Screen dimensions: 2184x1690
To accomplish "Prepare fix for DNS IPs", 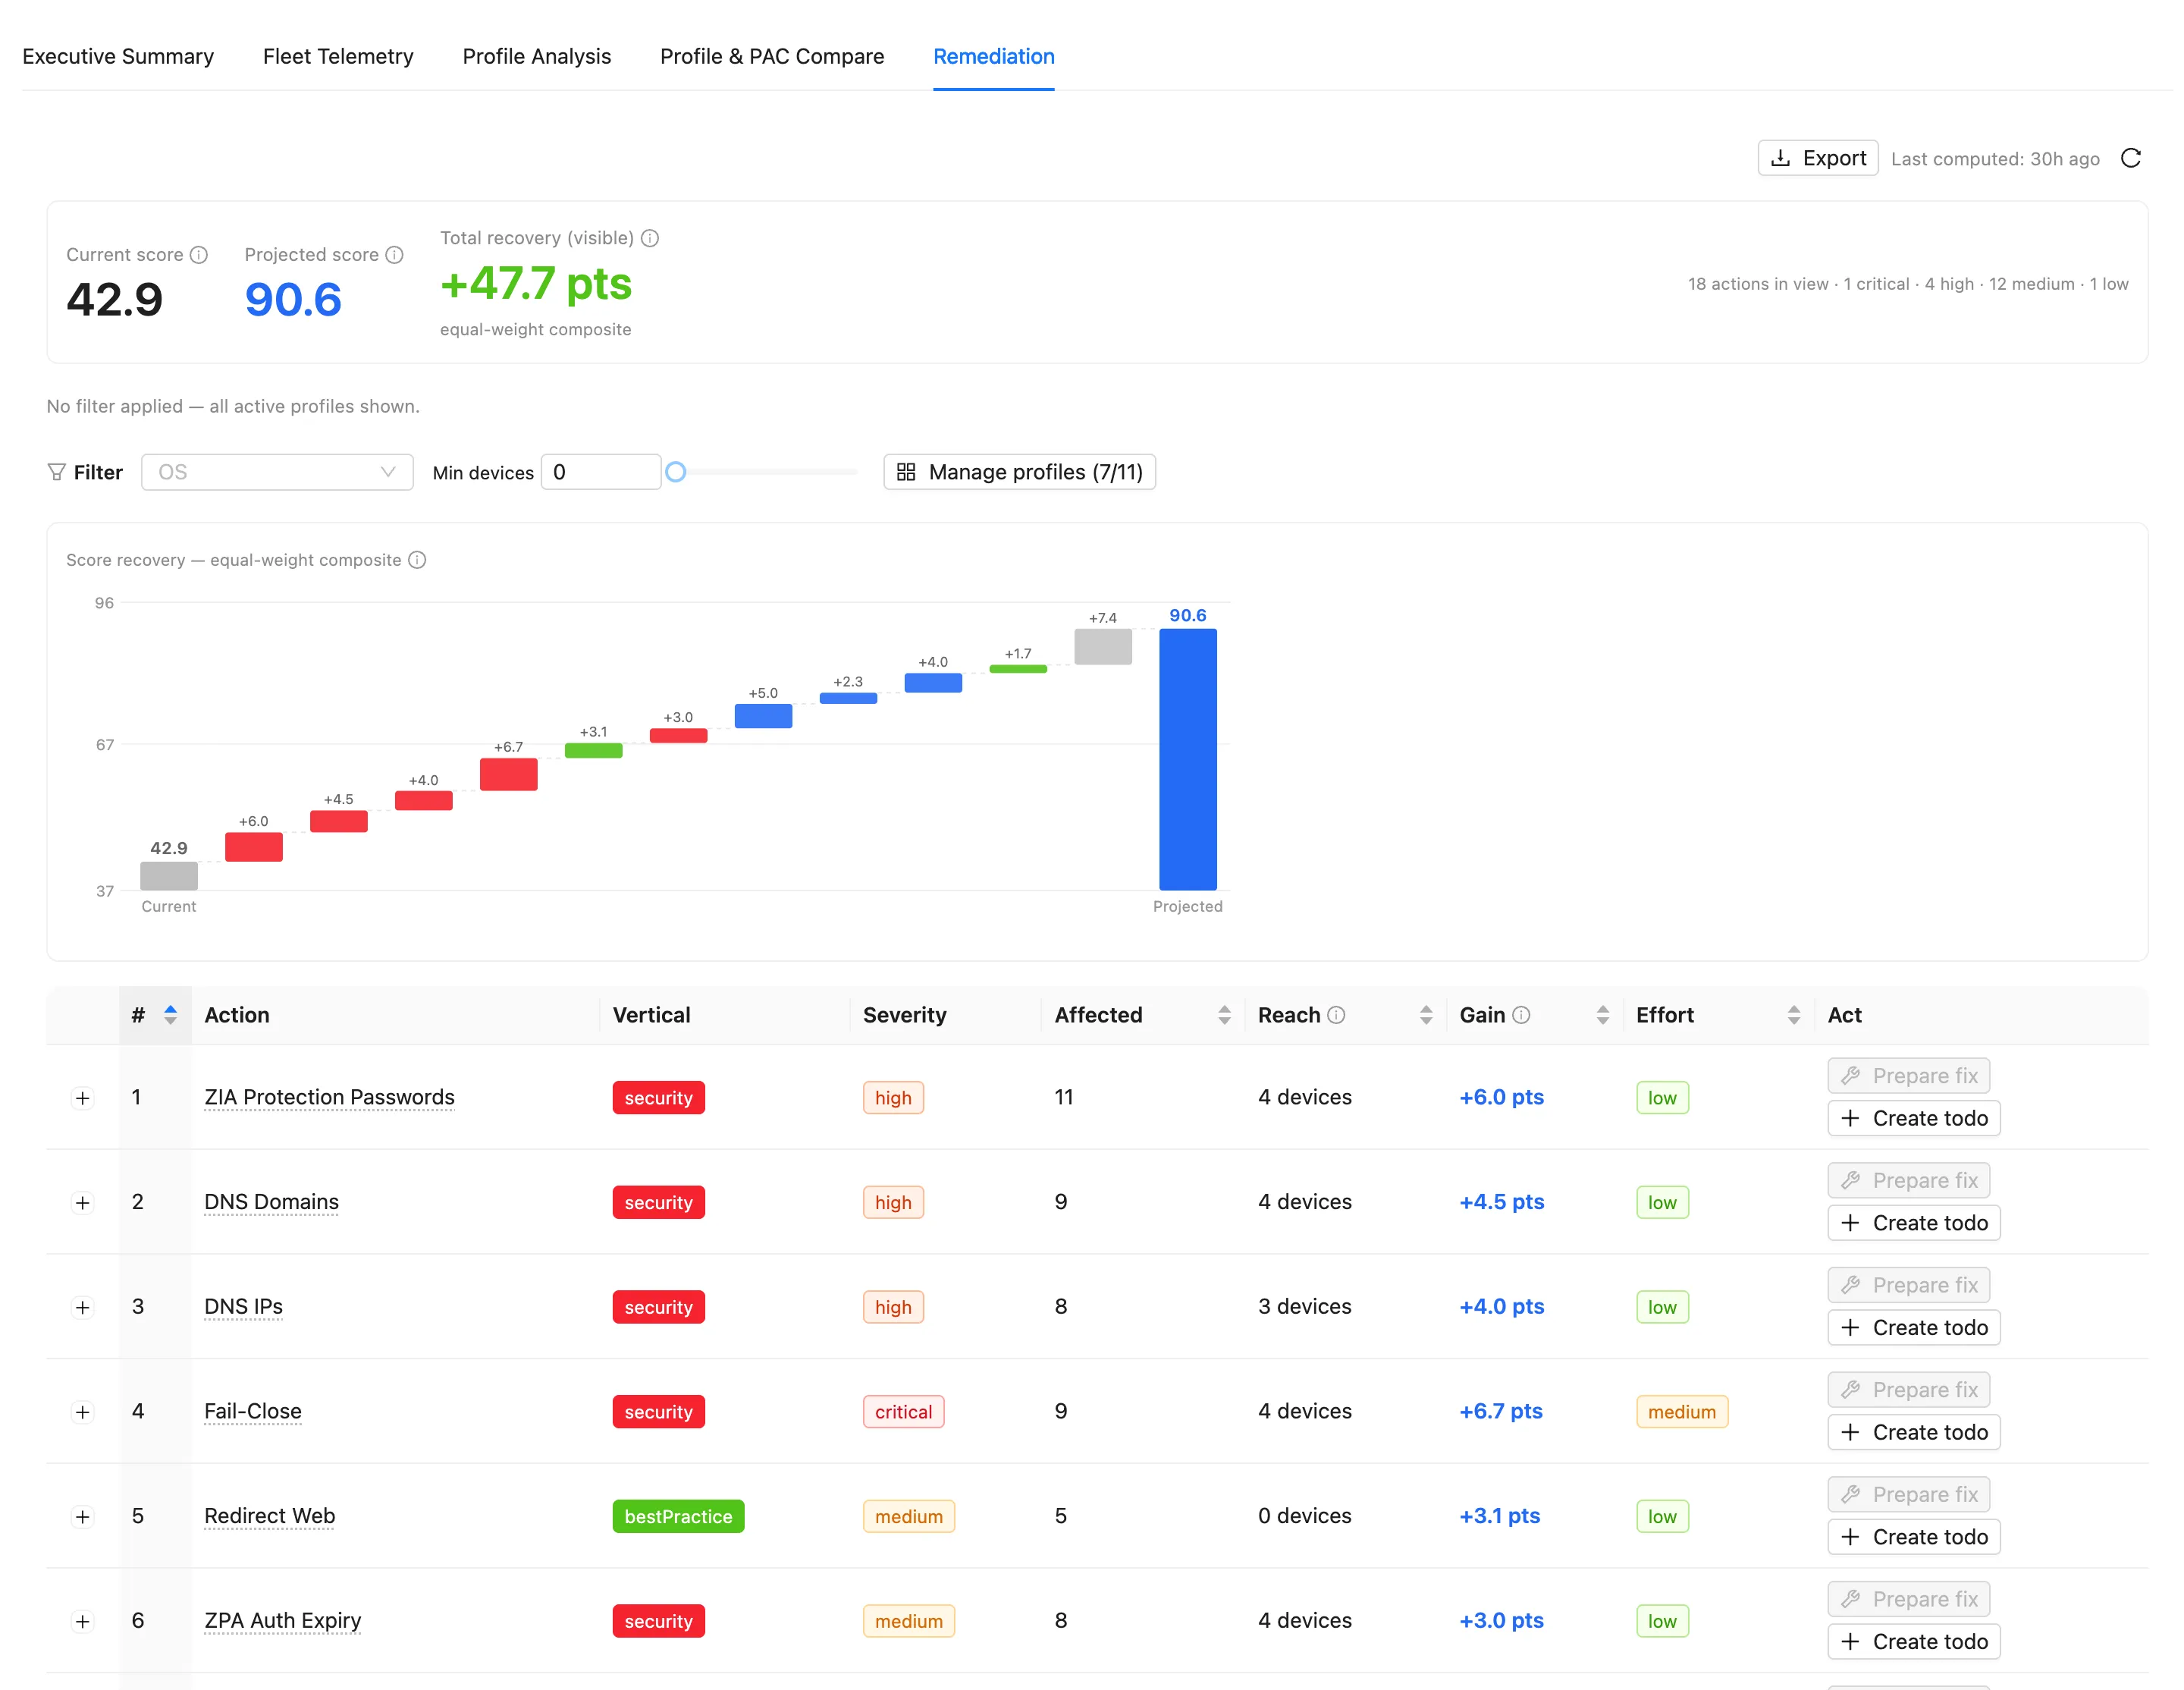I will tap(1909, 1285).
